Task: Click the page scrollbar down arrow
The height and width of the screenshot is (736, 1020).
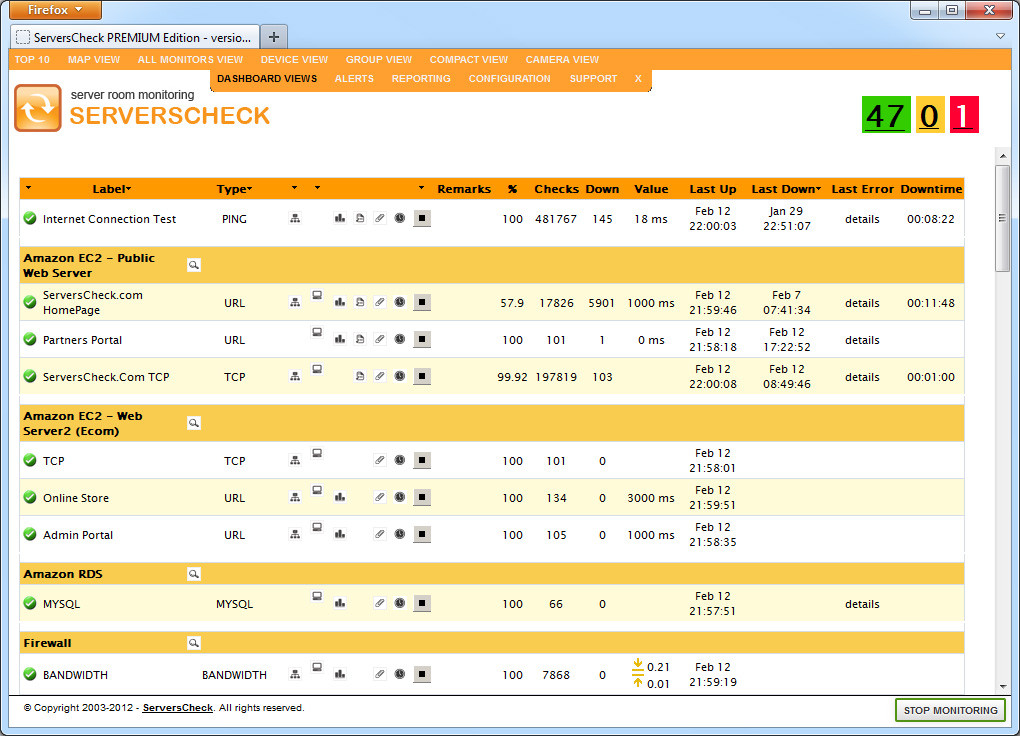Action: coord(1002,686)
